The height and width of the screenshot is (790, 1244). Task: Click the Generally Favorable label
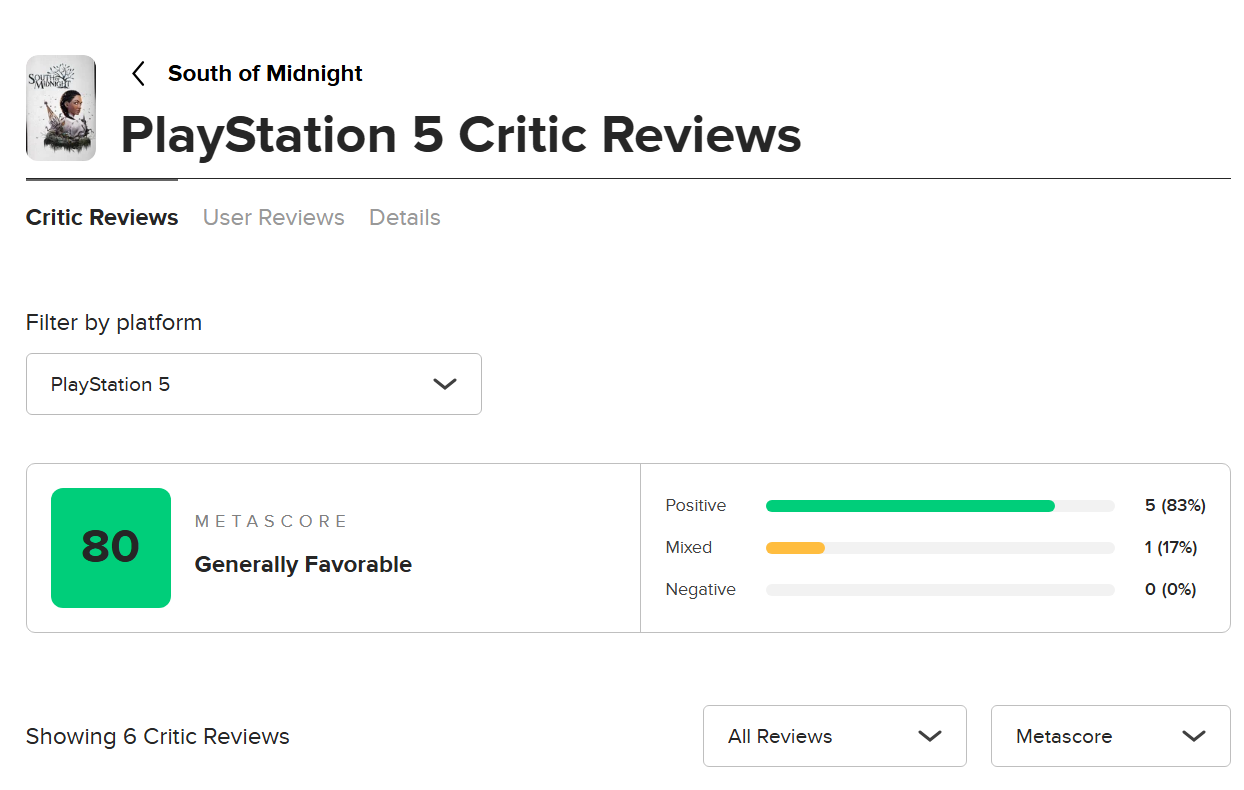(x=303, y=565)
